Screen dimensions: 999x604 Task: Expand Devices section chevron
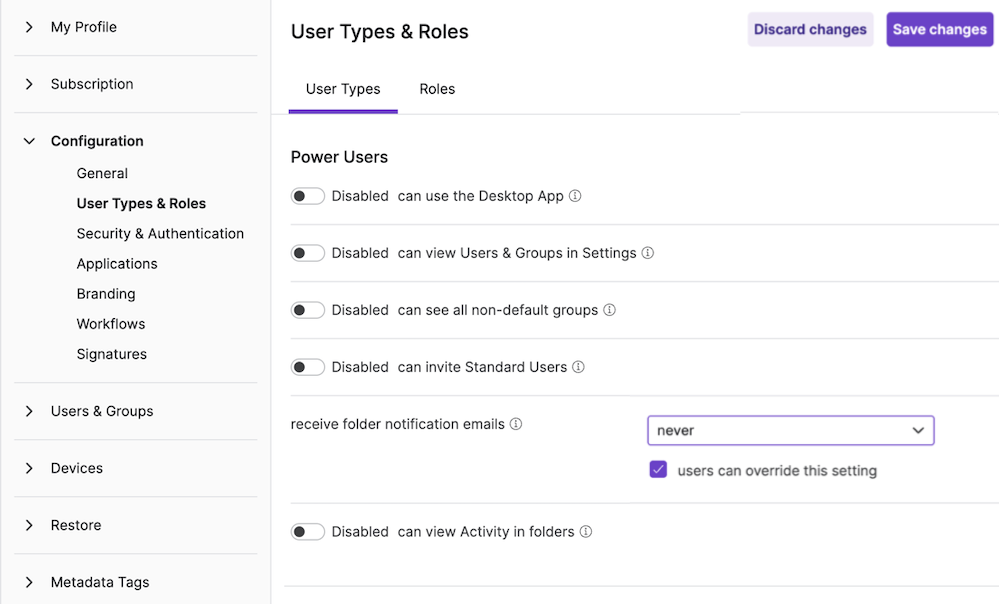[x=29, y=468]
